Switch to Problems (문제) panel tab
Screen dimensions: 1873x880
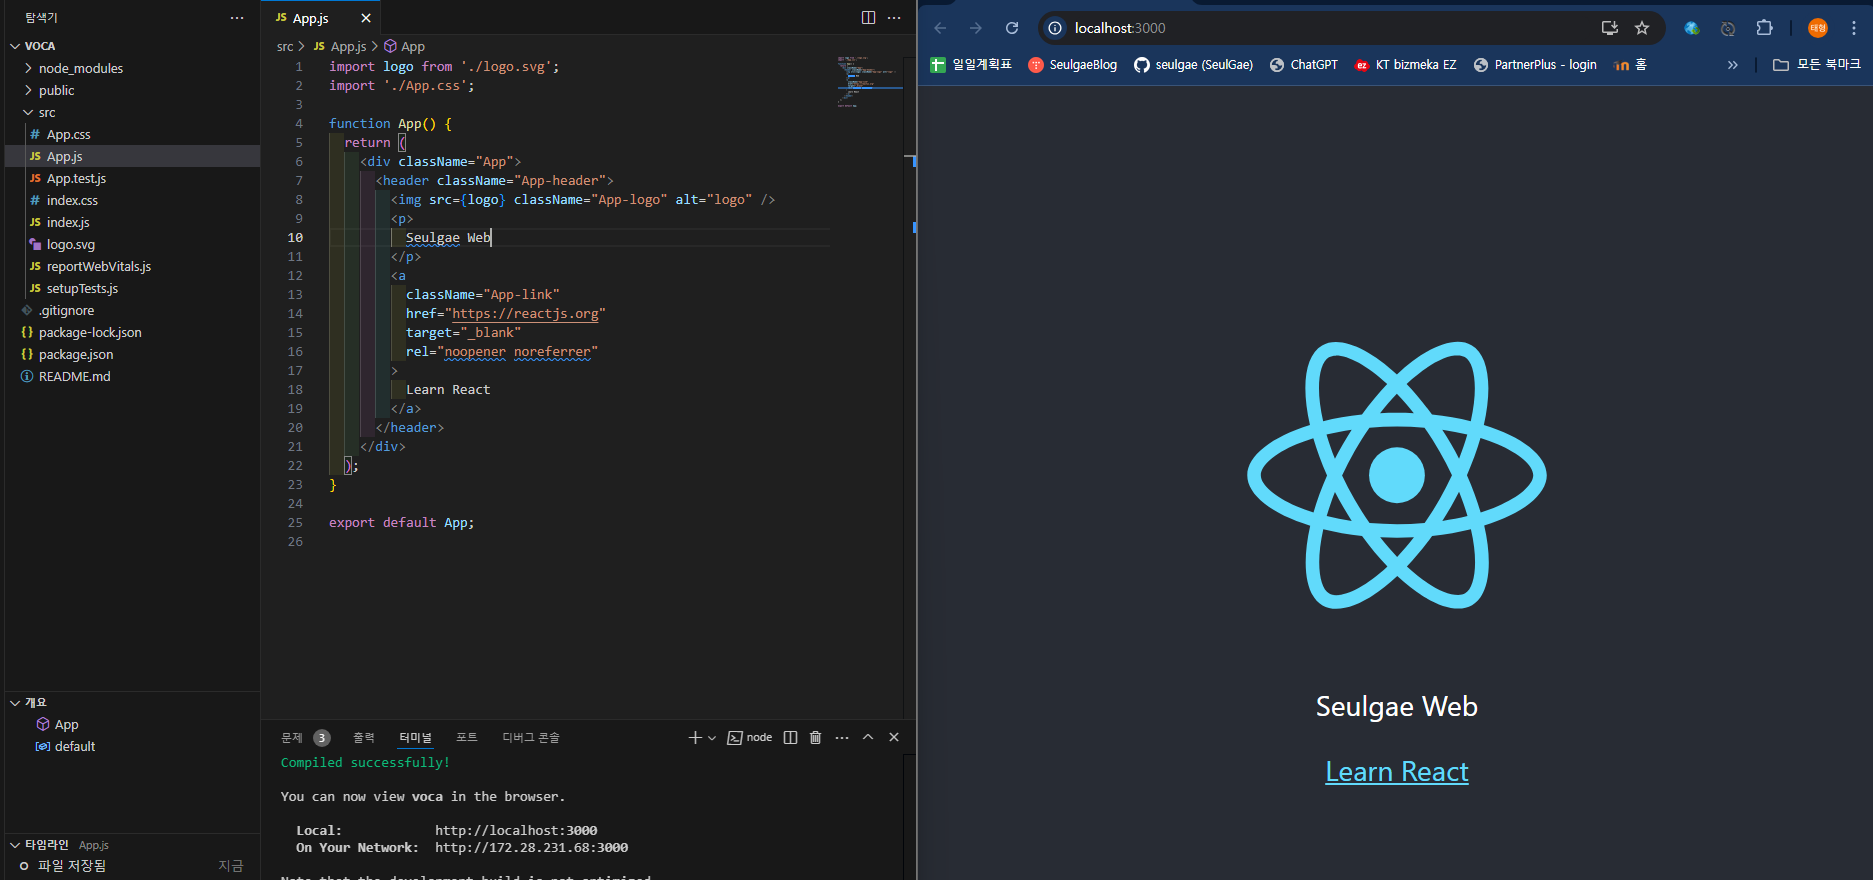click(305, 738)
